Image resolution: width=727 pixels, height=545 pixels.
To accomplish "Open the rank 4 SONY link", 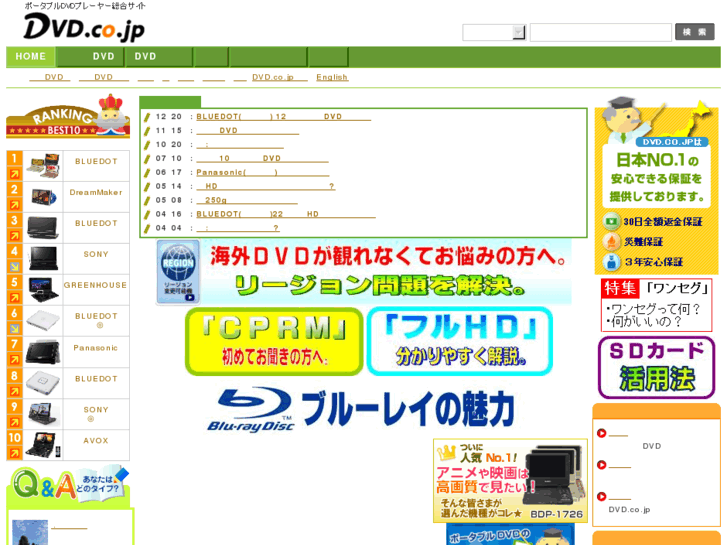I will 96,254.
